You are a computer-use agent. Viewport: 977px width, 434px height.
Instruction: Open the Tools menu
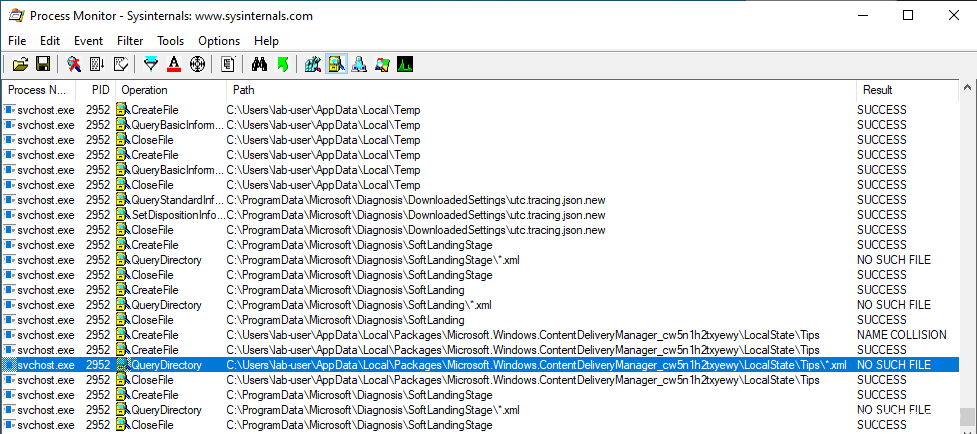click(x=171, y=41)
